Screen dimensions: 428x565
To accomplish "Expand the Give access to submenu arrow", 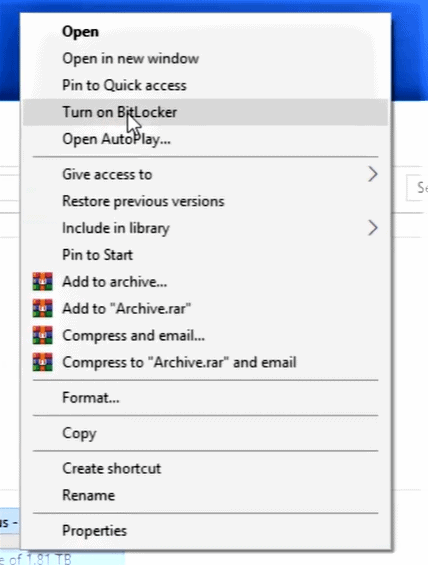I will [x=373, y=174].
